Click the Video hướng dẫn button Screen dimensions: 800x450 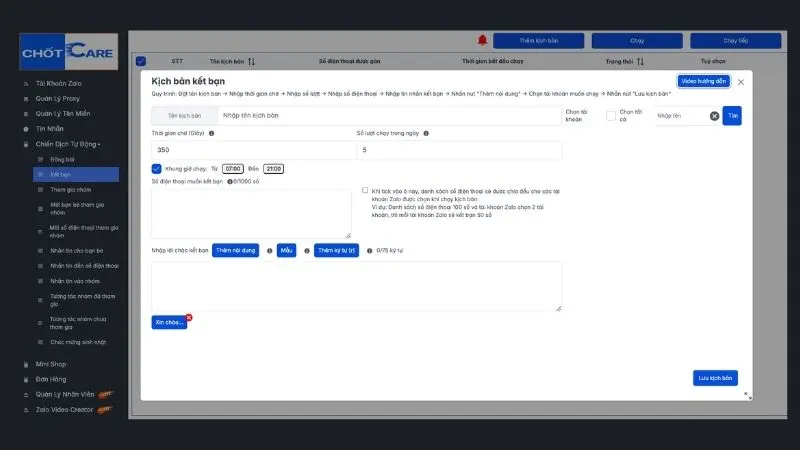(x=704, y=81)
